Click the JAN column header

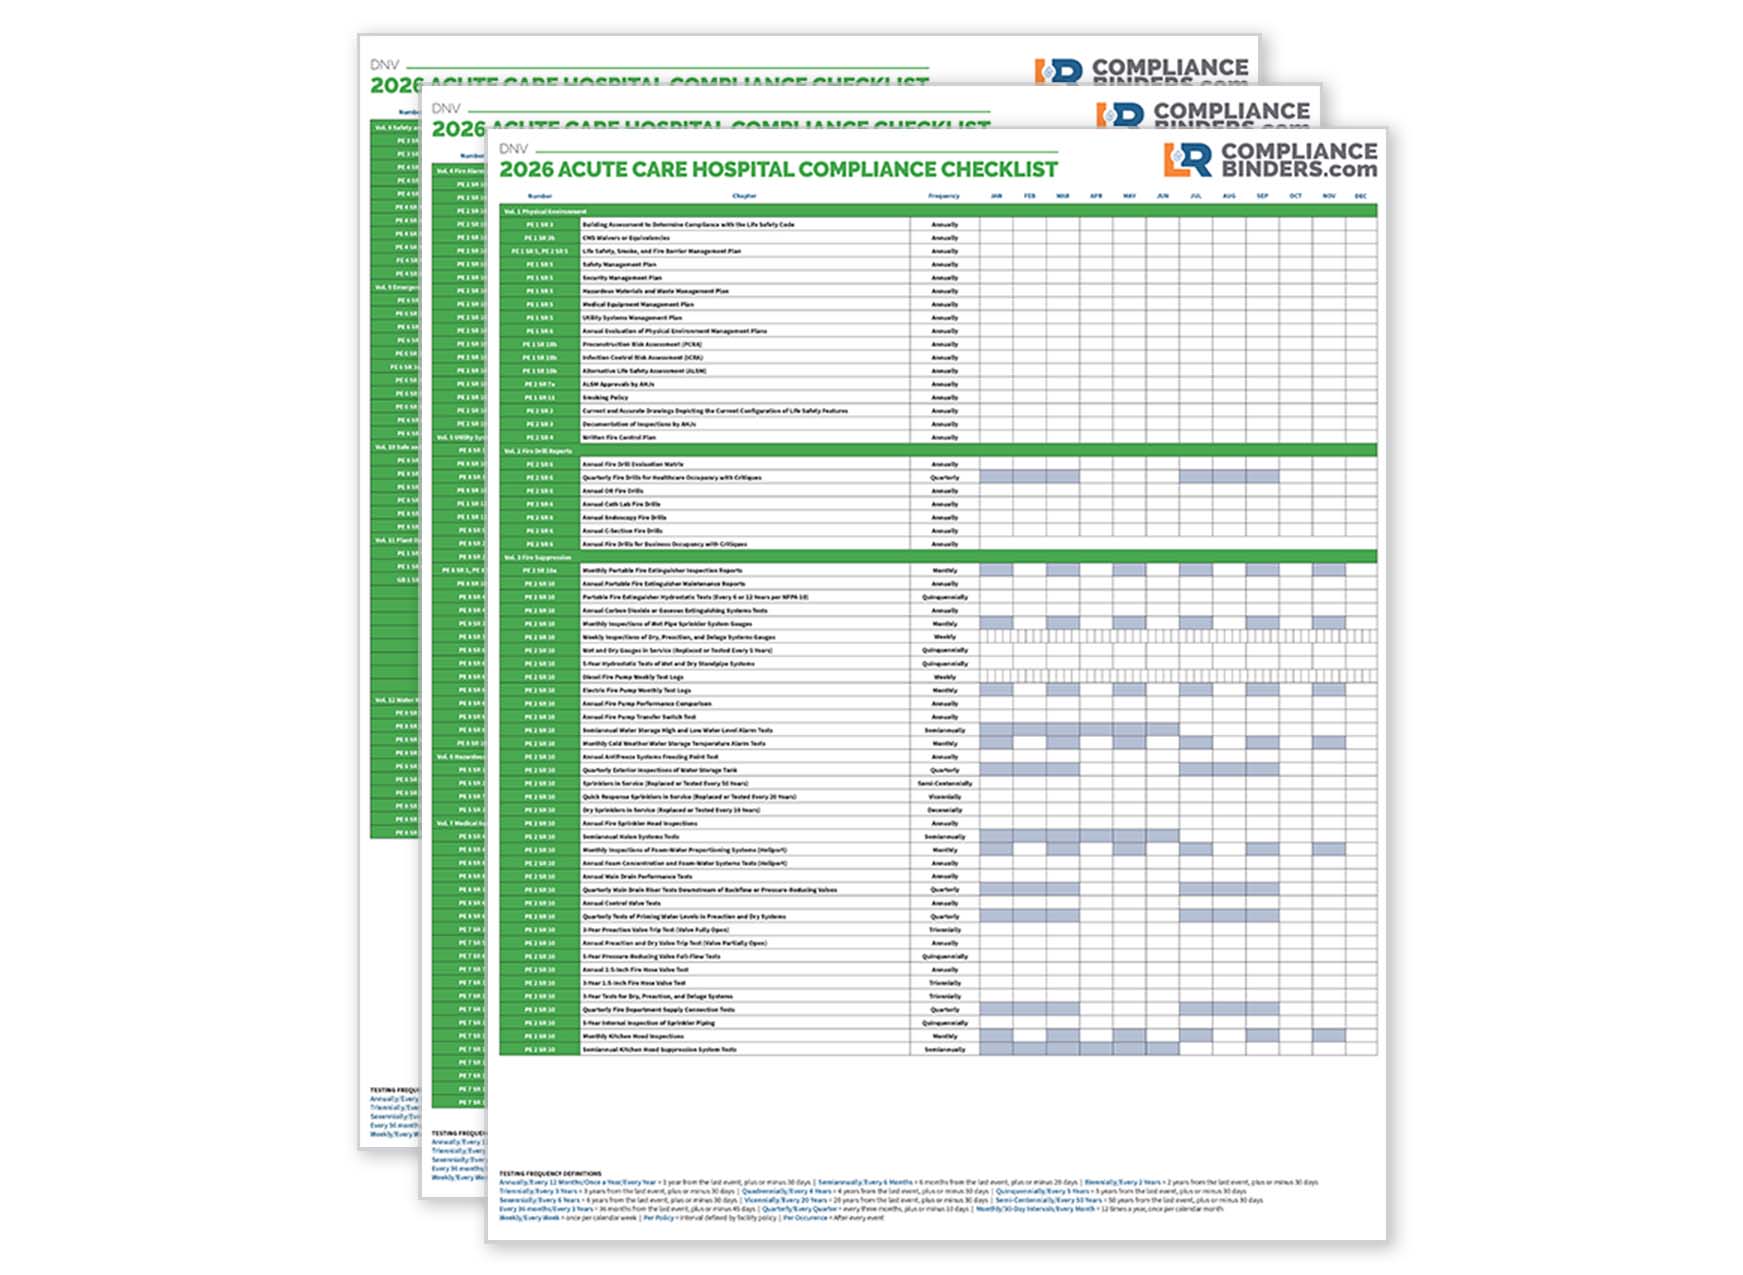point(996,196)
